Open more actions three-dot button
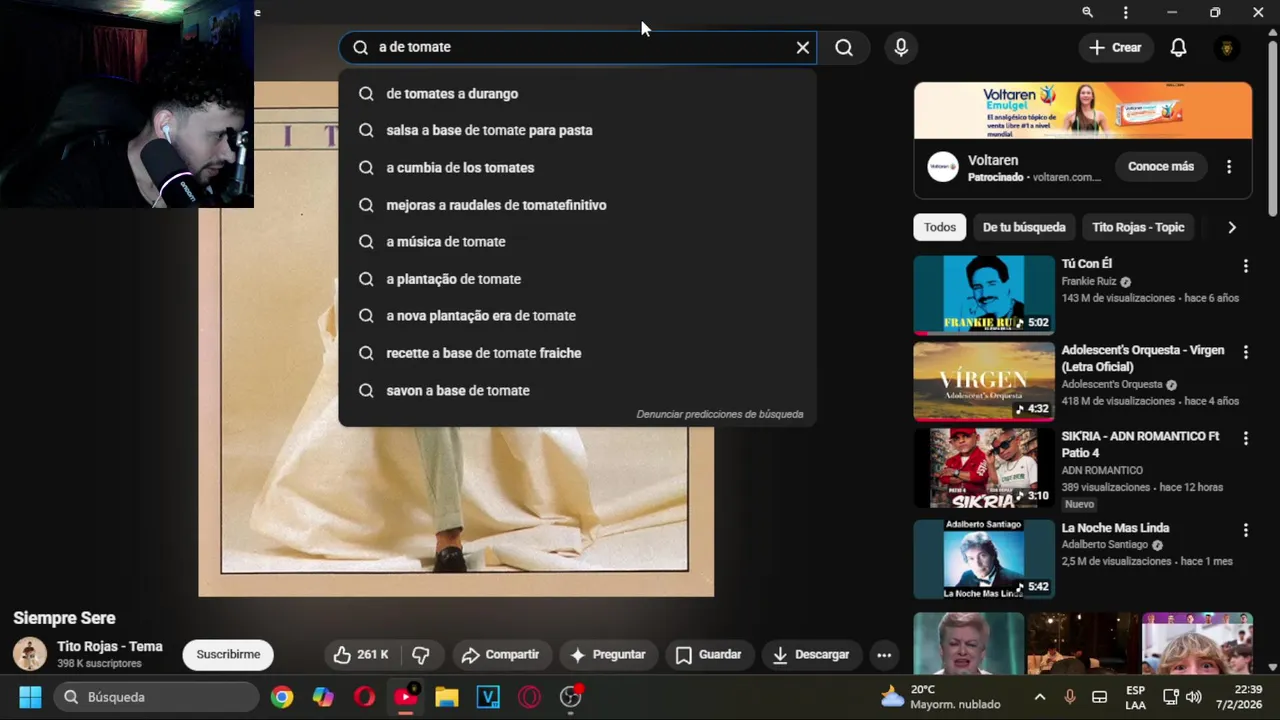 coord(884,655)
